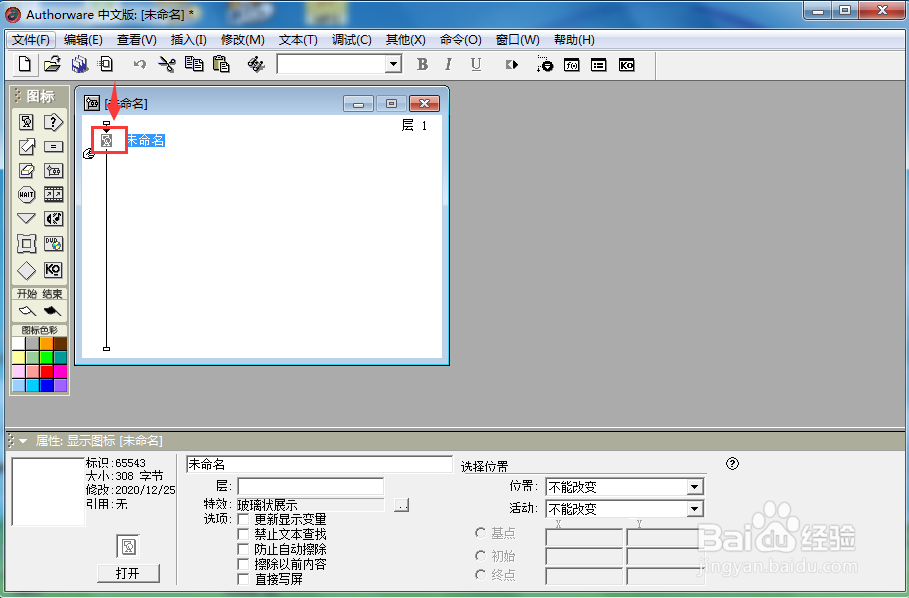This screenshot has width=909, height=598.
Task: Open the 编辑(E) menu
Action: point(83,40)
